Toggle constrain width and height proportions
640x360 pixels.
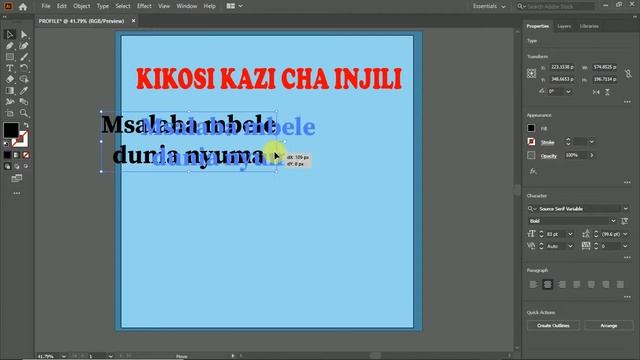[x=628, y=73]
